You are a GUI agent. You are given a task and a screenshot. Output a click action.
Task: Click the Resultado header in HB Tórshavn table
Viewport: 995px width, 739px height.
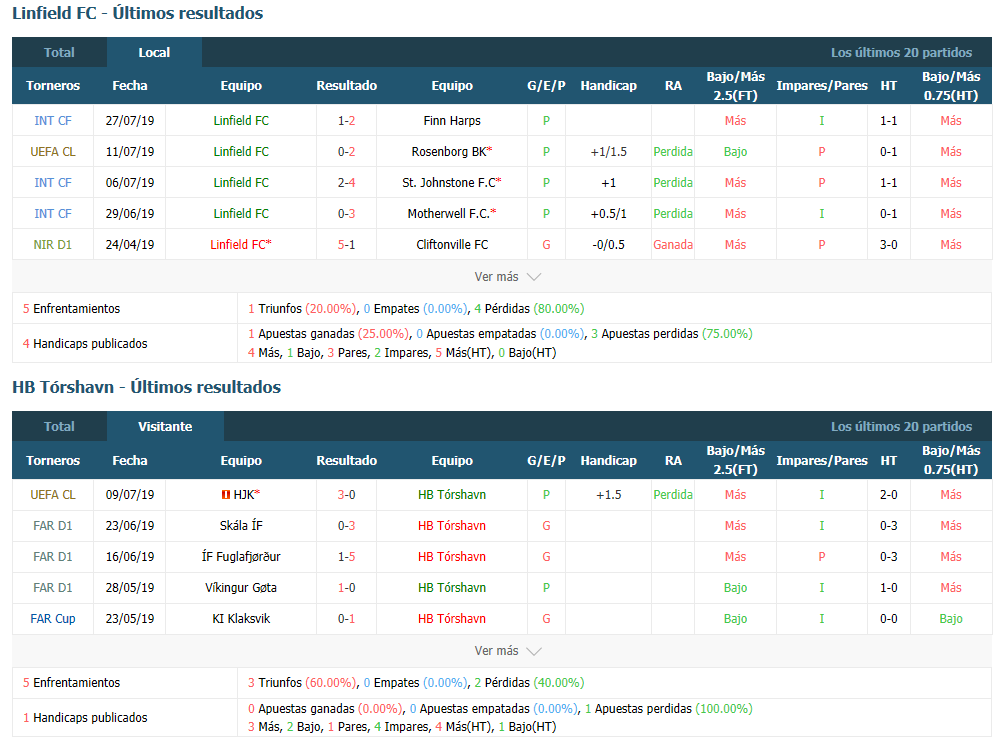(x=346, y=461)
